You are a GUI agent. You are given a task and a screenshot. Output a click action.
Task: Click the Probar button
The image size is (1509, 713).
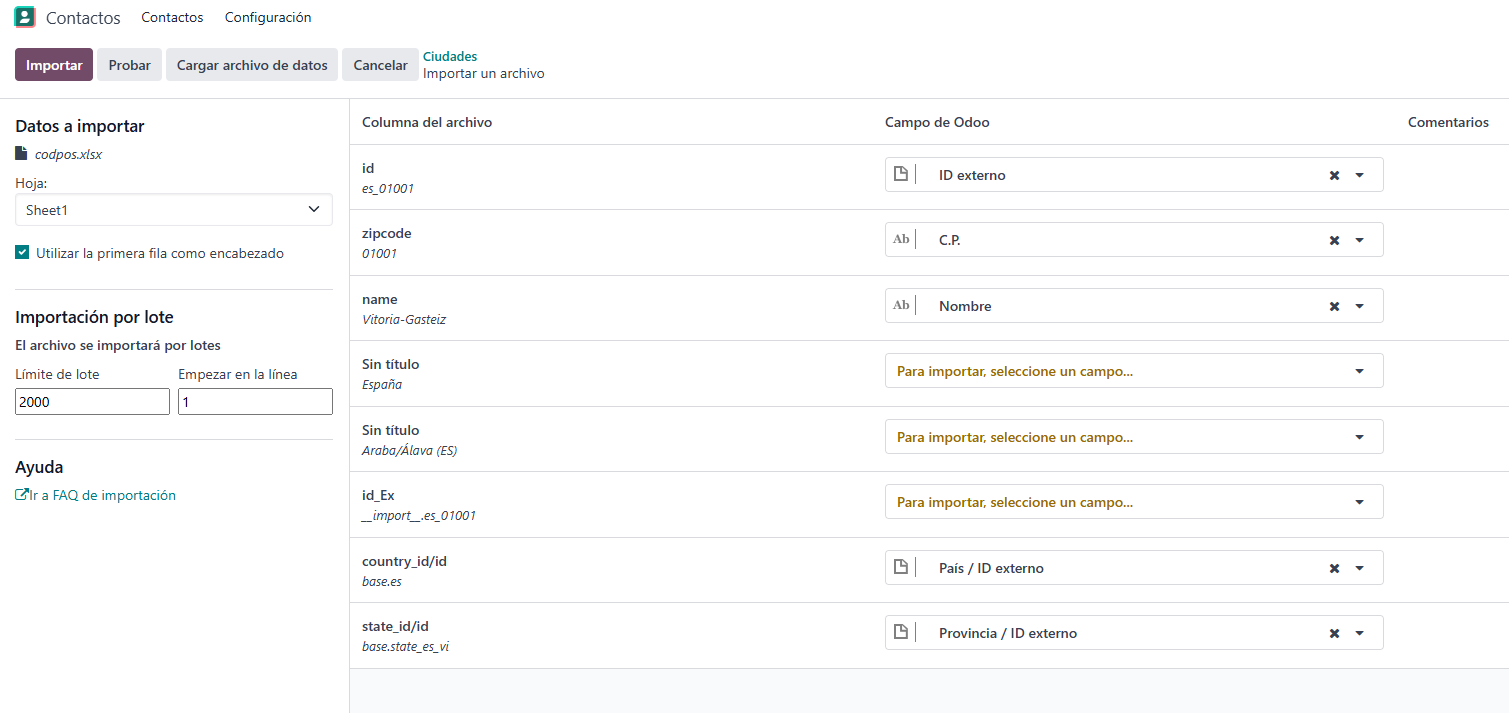point(129,65)
